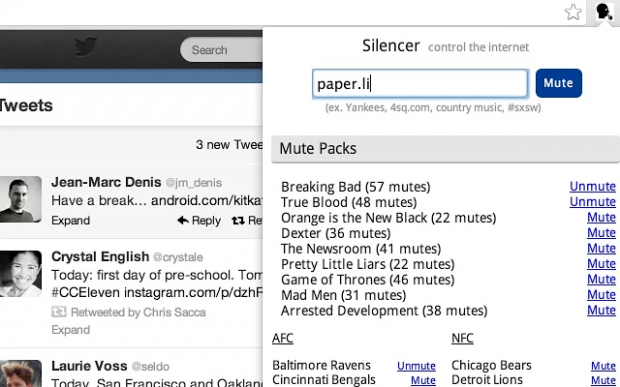Open Crystal English profile photo
This screenshot has height=387, width=620.
click(x=21, y=274)
